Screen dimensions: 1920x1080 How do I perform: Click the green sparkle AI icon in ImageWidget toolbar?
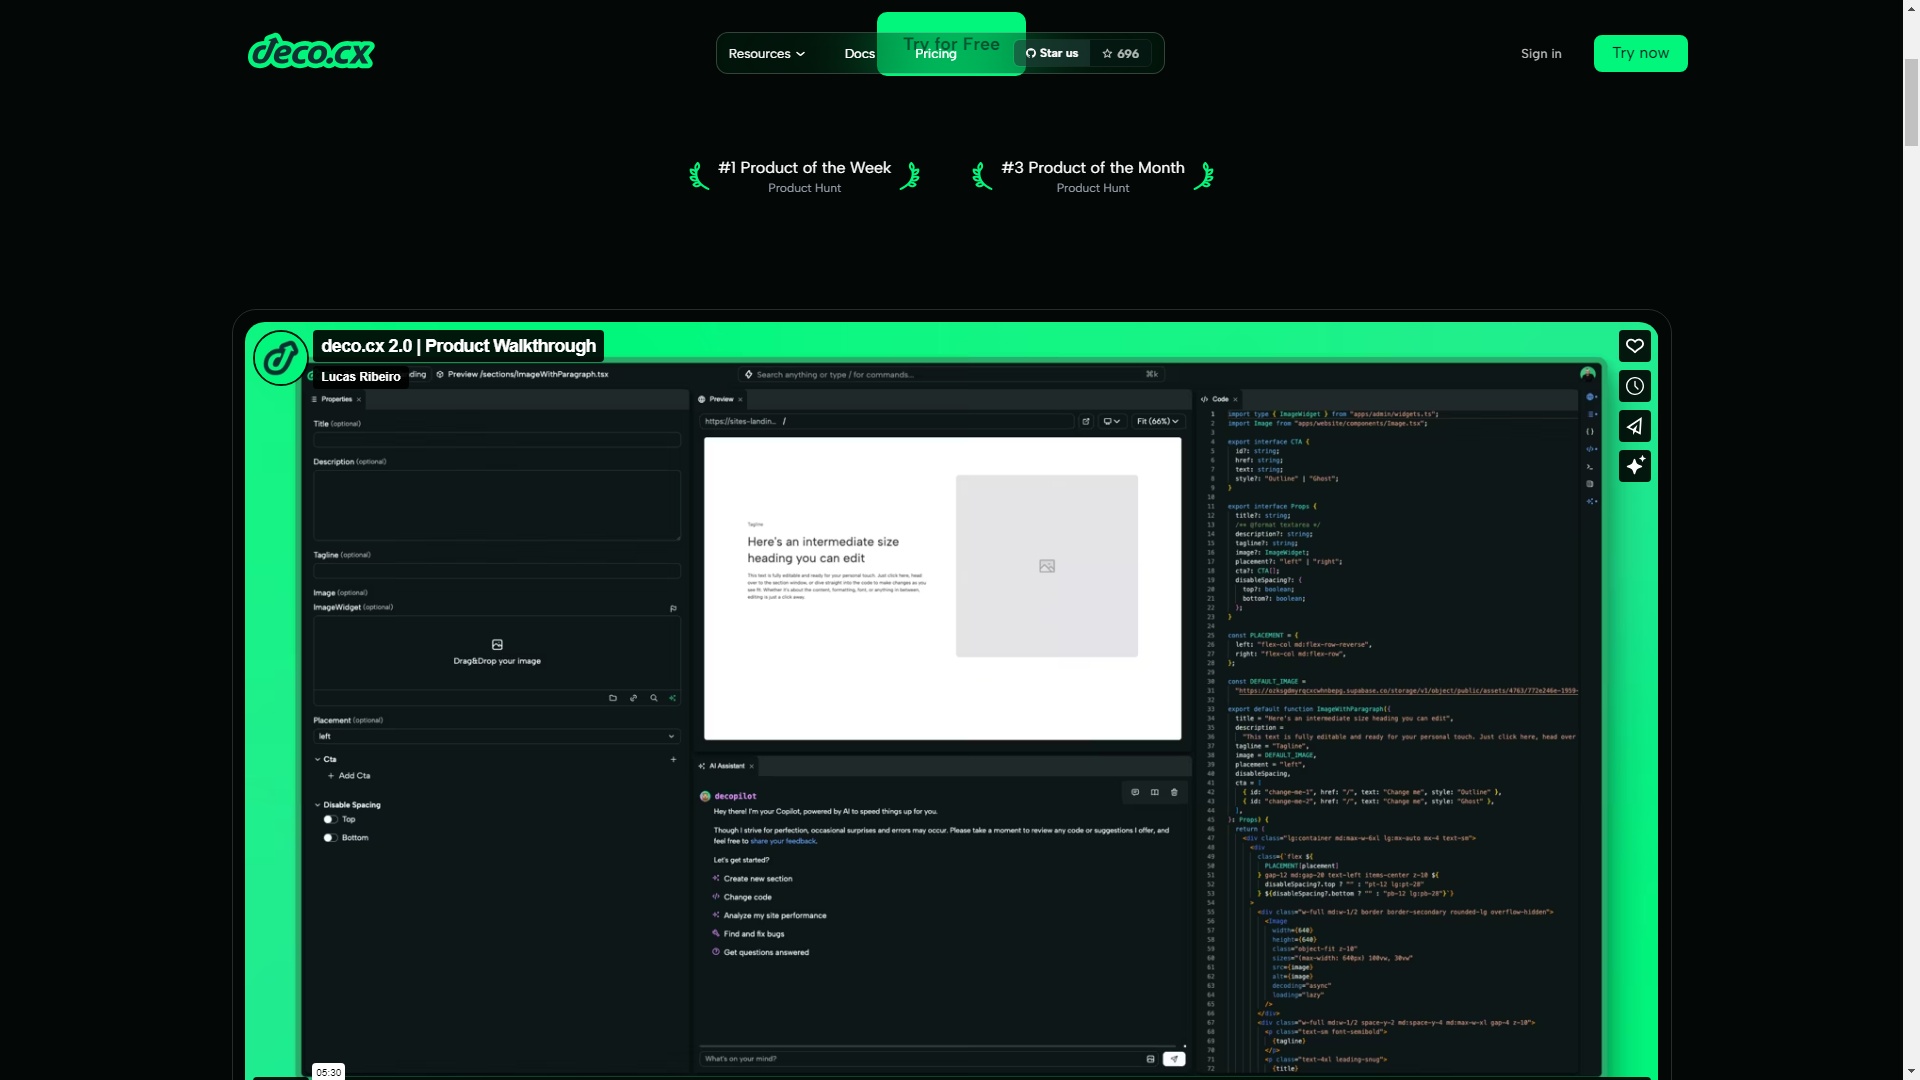coord(673,698)
